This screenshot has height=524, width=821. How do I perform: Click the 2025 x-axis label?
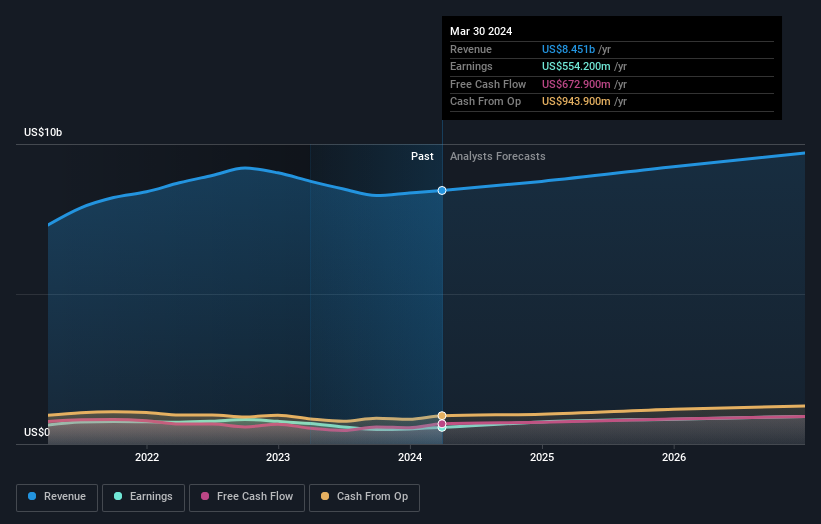[542, 457]
